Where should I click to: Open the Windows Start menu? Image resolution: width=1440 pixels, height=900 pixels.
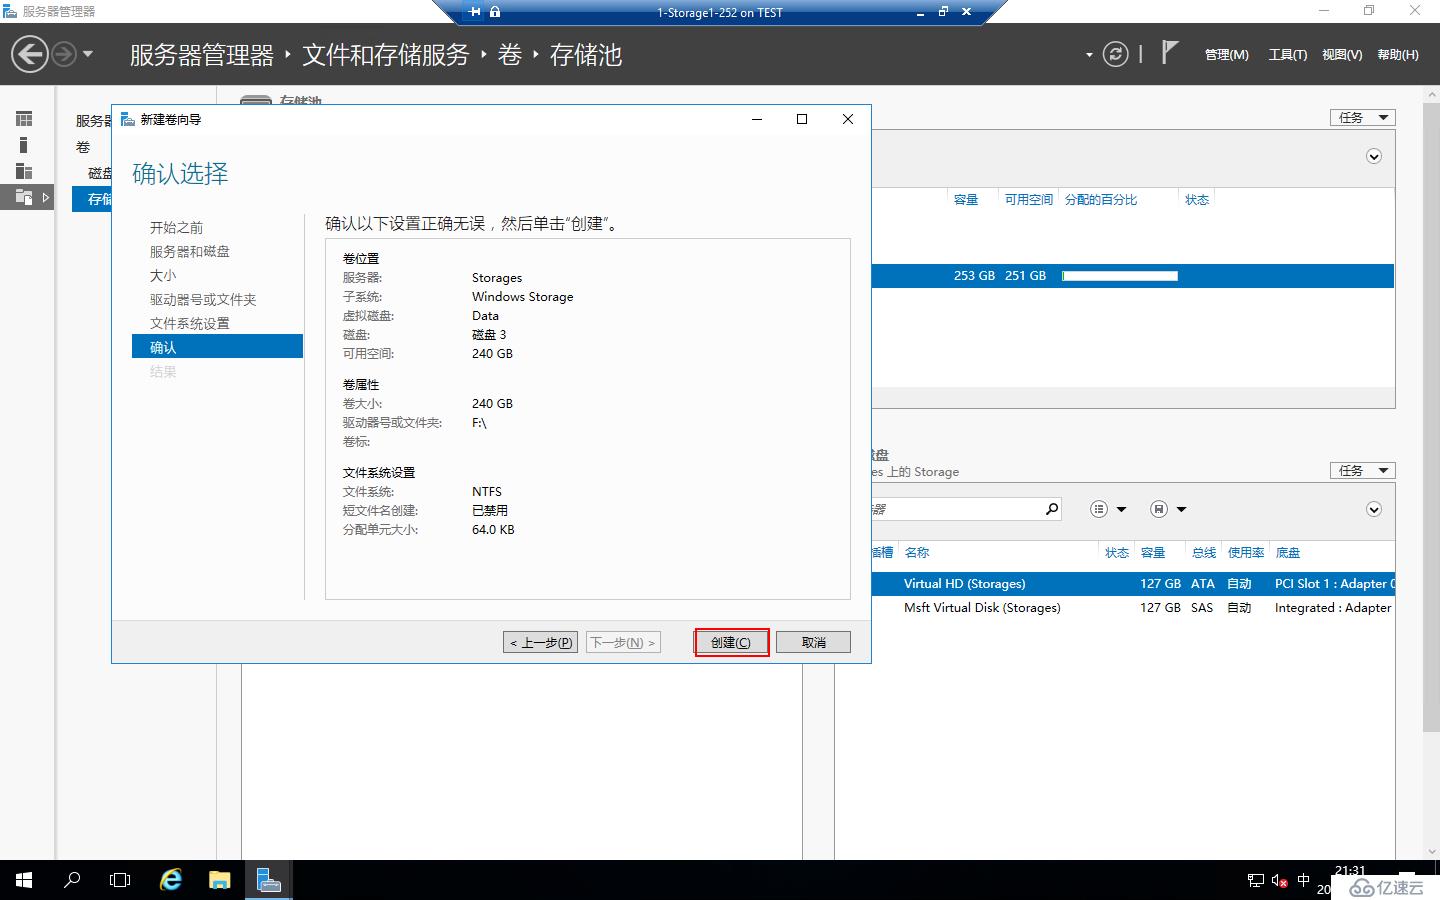point(24,880)
